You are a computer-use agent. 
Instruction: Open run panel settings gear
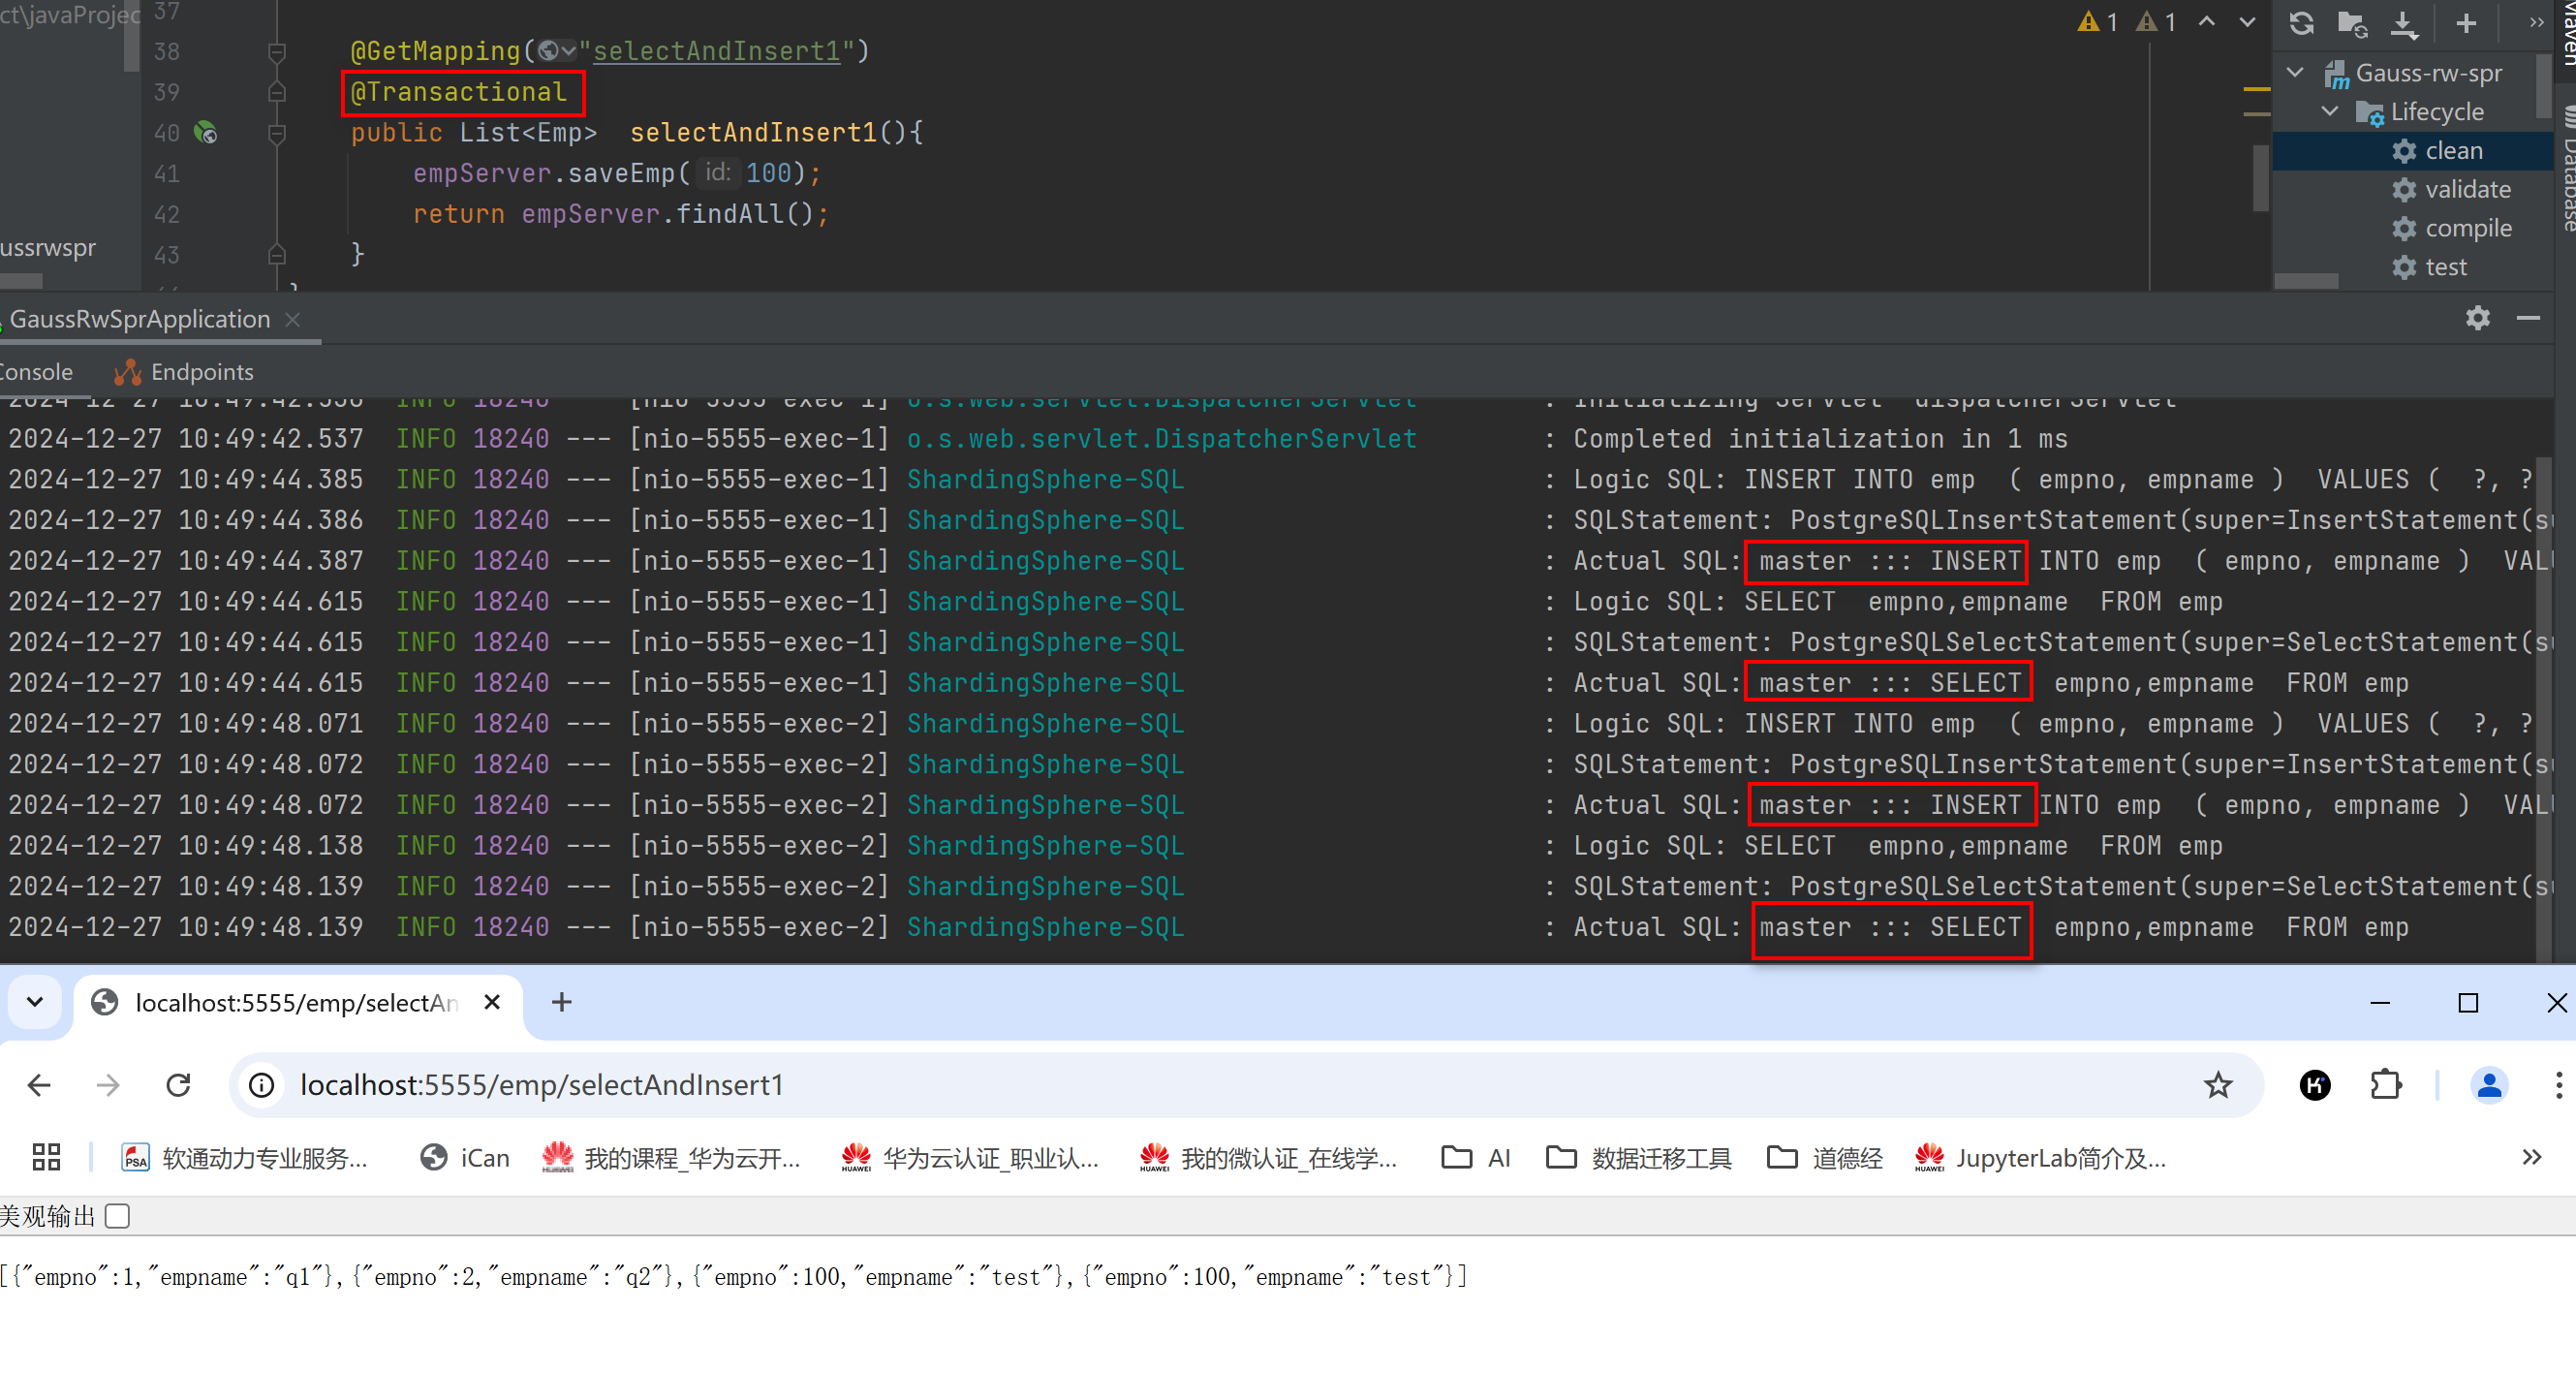[2477, 318]
